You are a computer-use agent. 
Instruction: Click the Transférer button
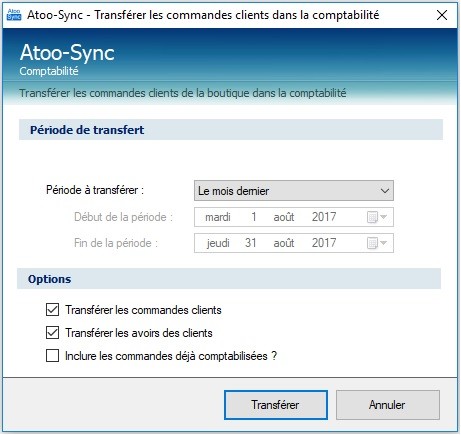276,405
